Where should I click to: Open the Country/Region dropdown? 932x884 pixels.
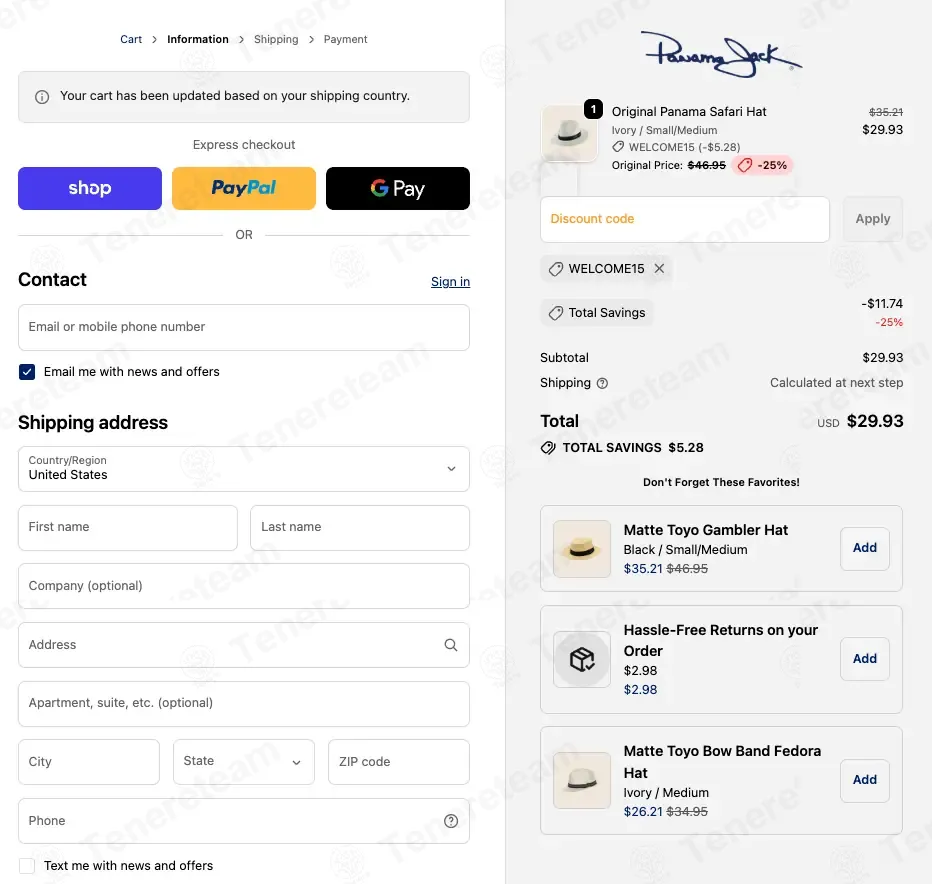tap(244, 468)
